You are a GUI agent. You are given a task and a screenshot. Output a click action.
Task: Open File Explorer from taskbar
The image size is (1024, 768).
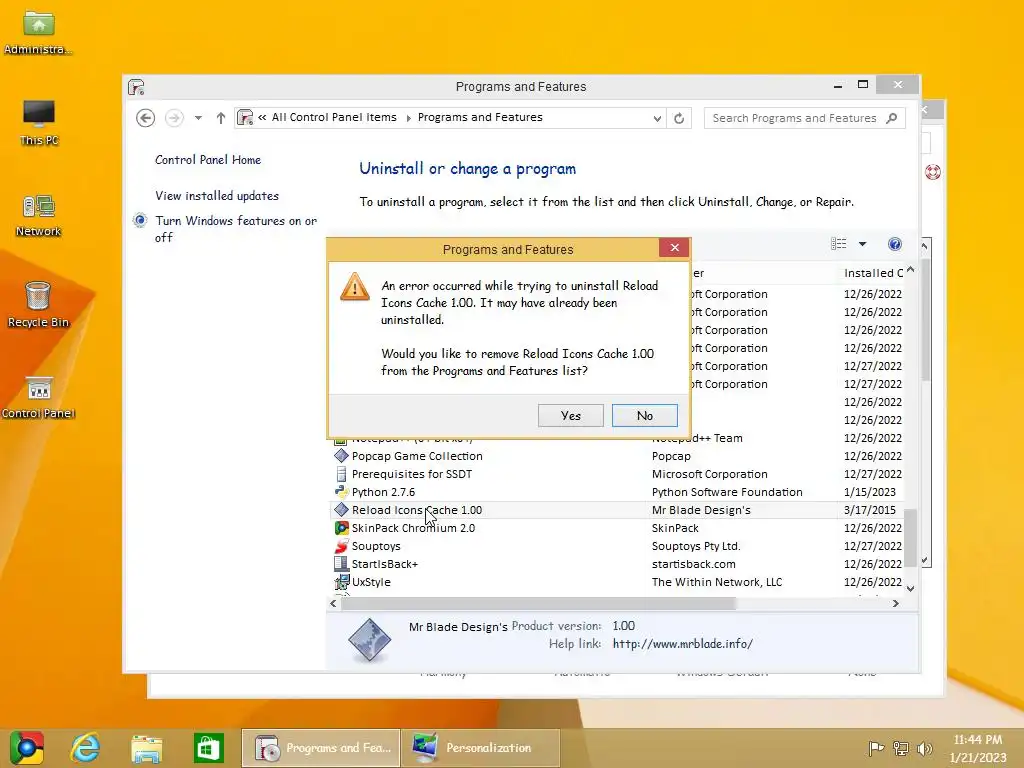[x=147, y=748]
